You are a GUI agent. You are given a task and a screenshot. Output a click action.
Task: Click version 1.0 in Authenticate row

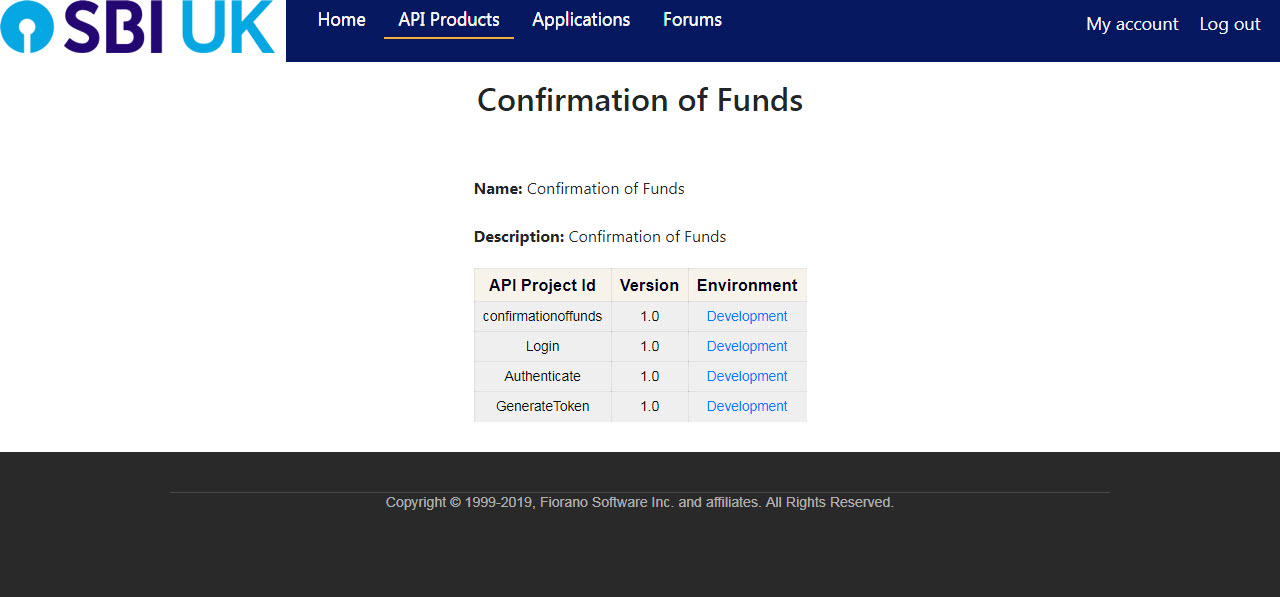pyautogui.click(x=650, y=376)
